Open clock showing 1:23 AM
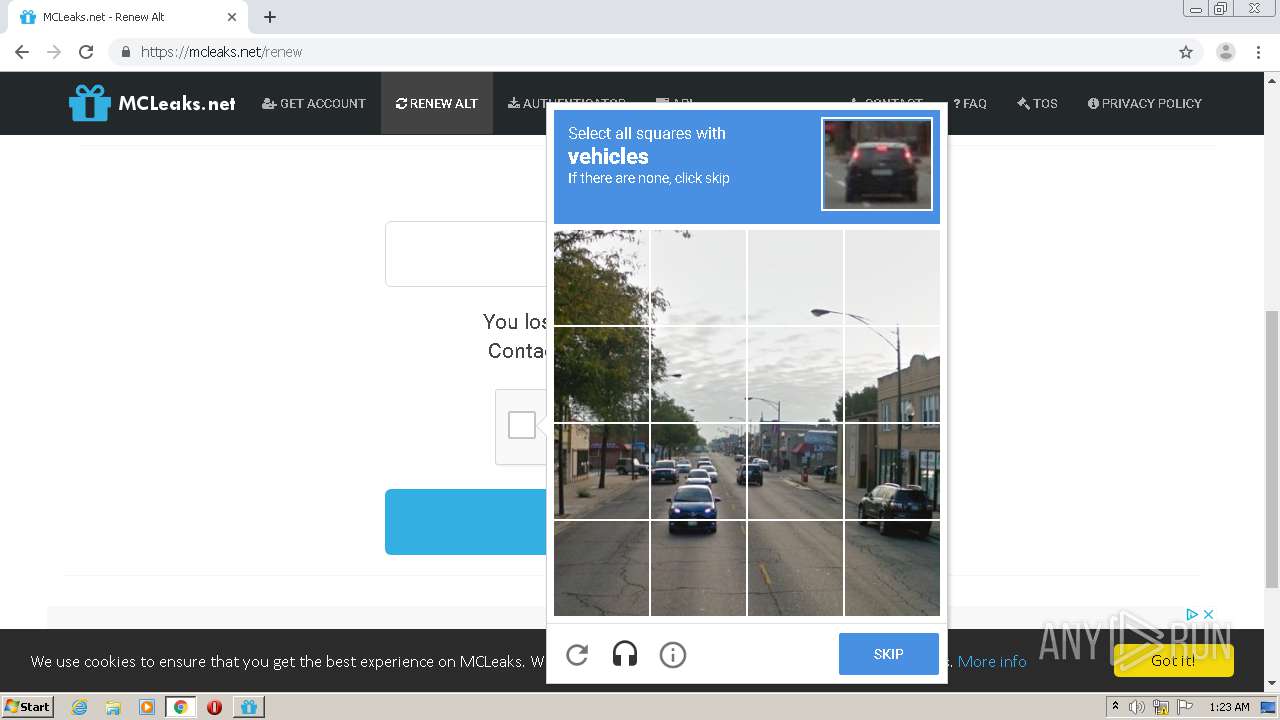This screenshot has width=1280, height=720. tap(1229, 707)
